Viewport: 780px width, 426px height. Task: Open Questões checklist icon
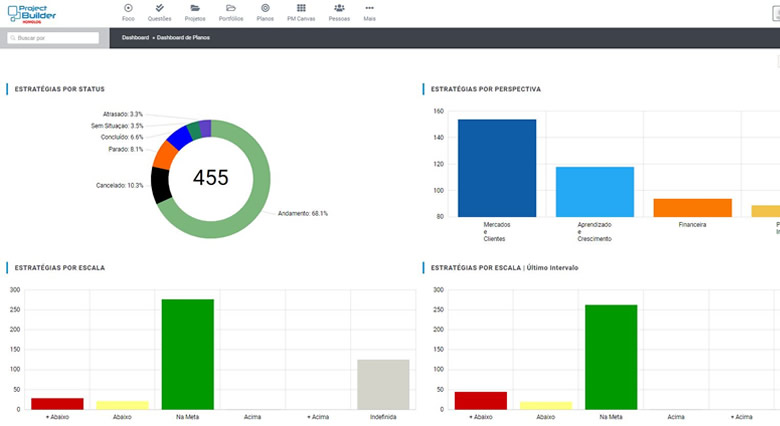[159, 8]
